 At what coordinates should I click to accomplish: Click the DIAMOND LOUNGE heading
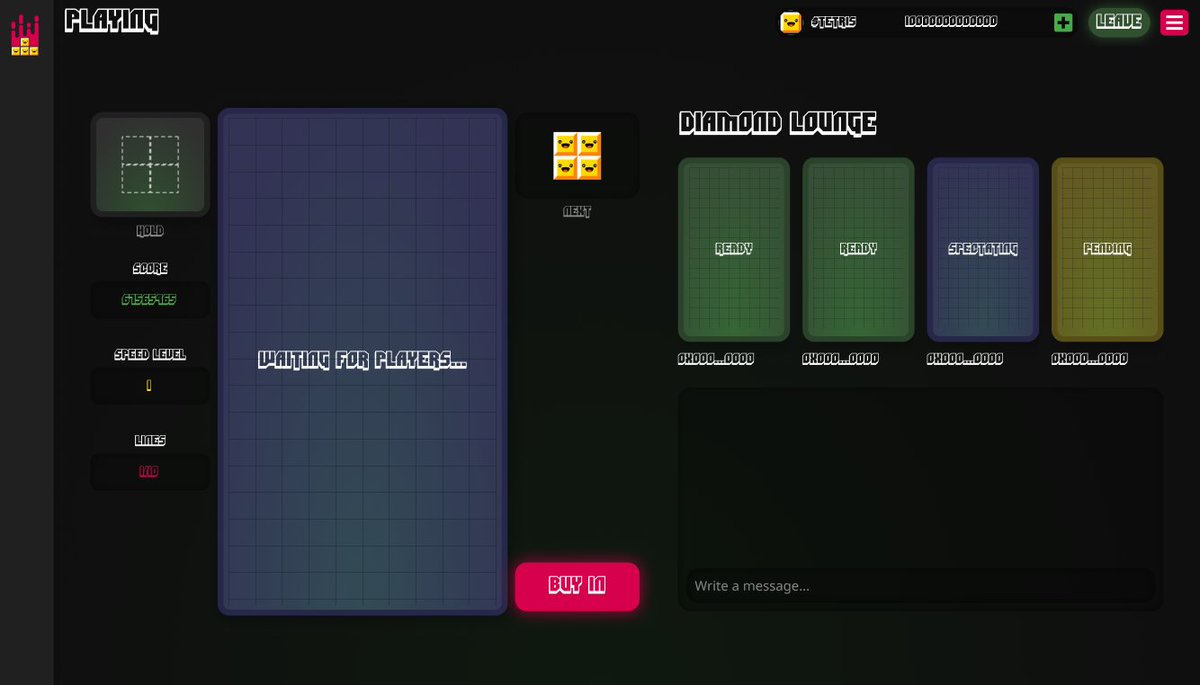tap(777, 123)
